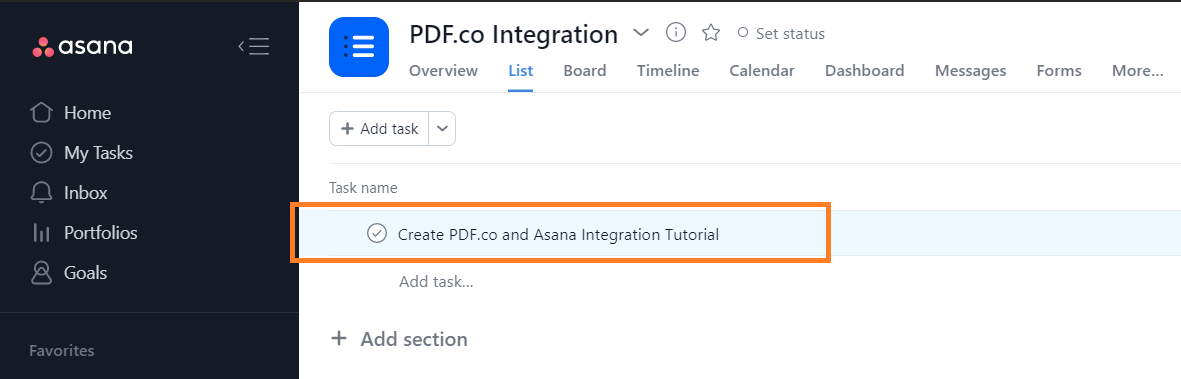Open the Forms tab
Viewport: 1181px width, 379px height.
(x=1059, y=71)
